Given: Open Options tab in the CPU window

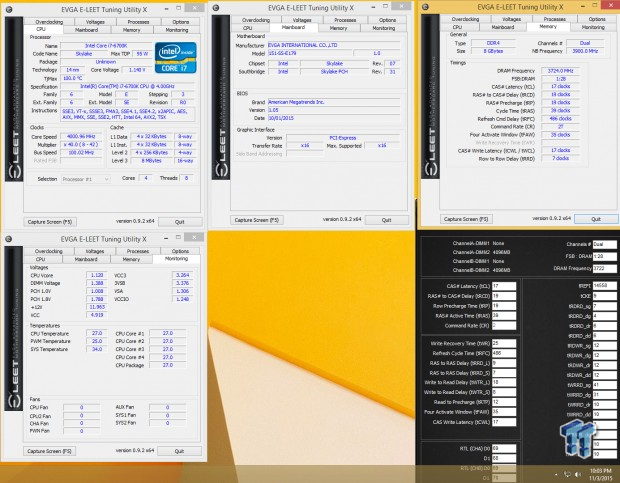Looking at the screenshot, I should tap(180, 22).
